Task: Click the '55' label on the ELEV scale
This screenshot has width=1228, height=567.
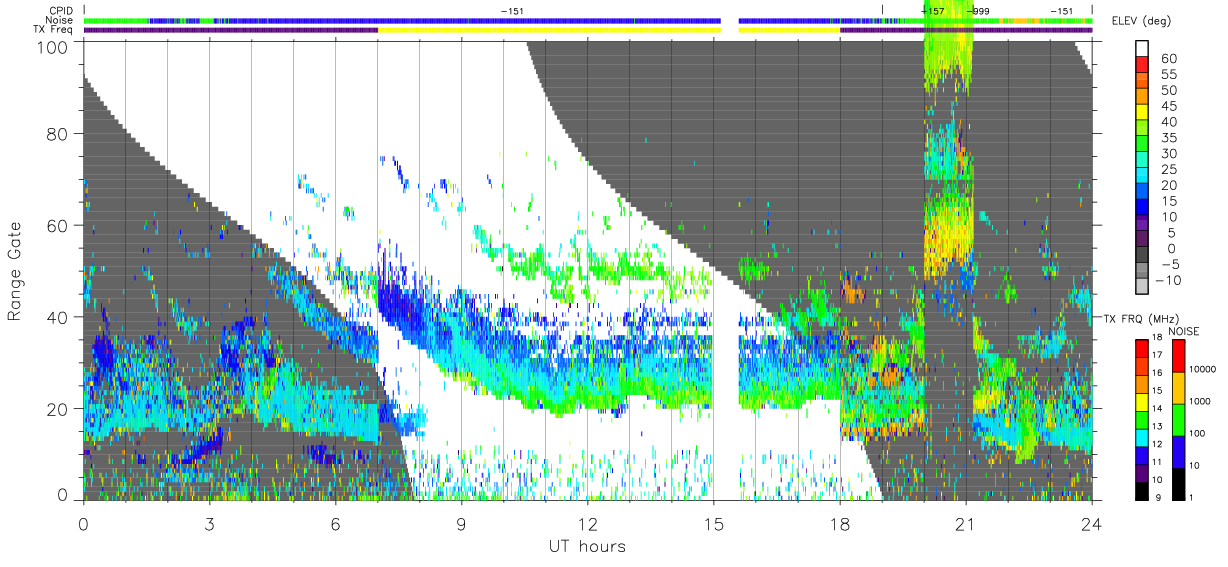Action: pos(1168,74)
